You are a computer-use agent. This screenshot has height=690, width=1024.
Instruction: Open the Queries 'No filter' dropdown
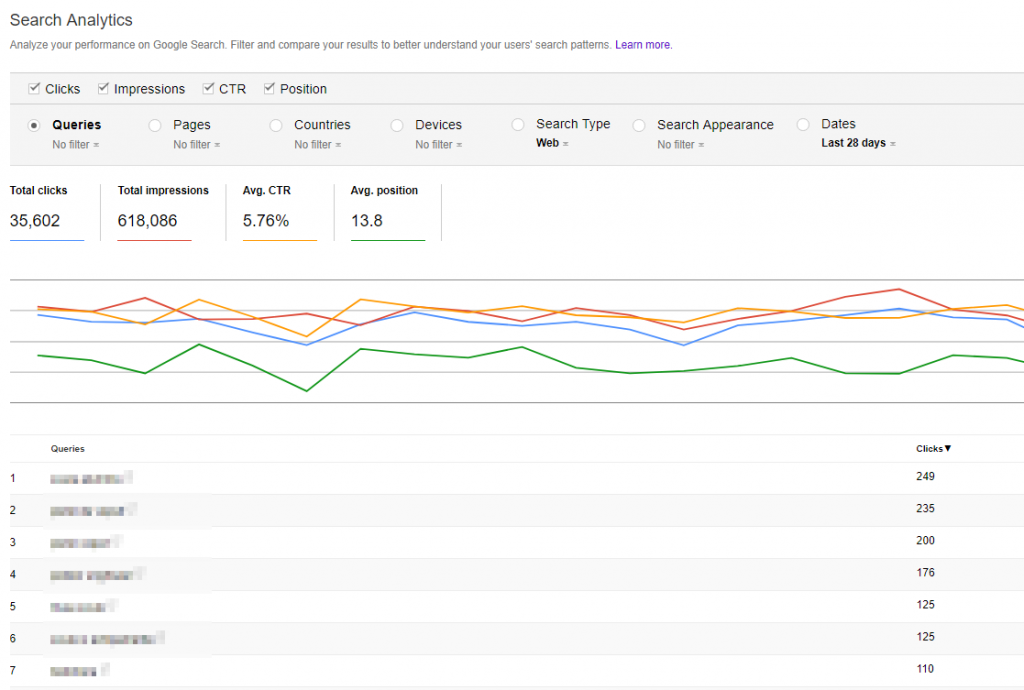point(76,144)
